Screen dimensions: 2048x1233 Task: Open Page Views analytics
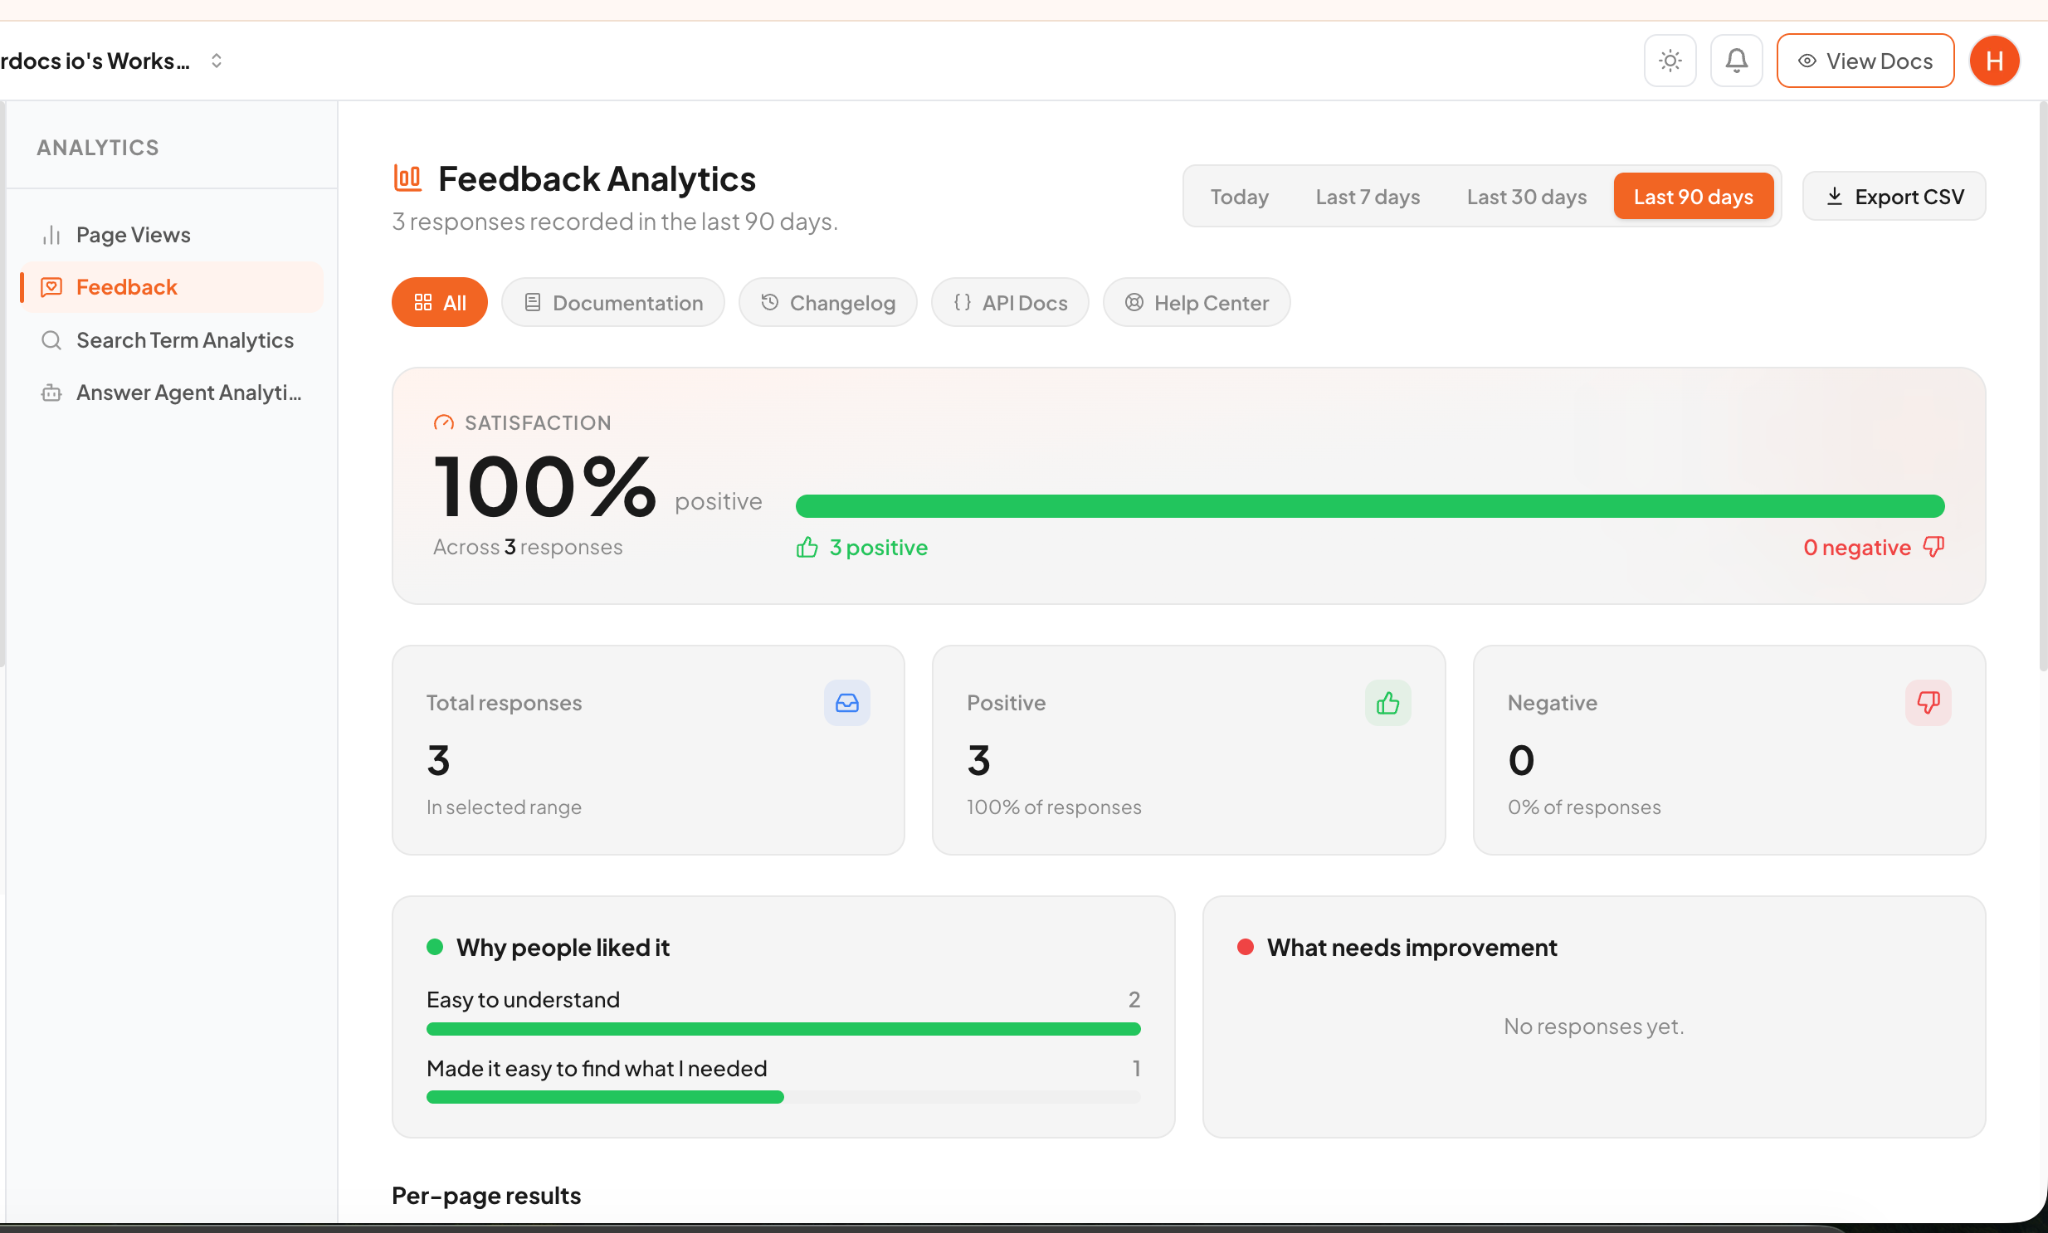pos(171,235)
